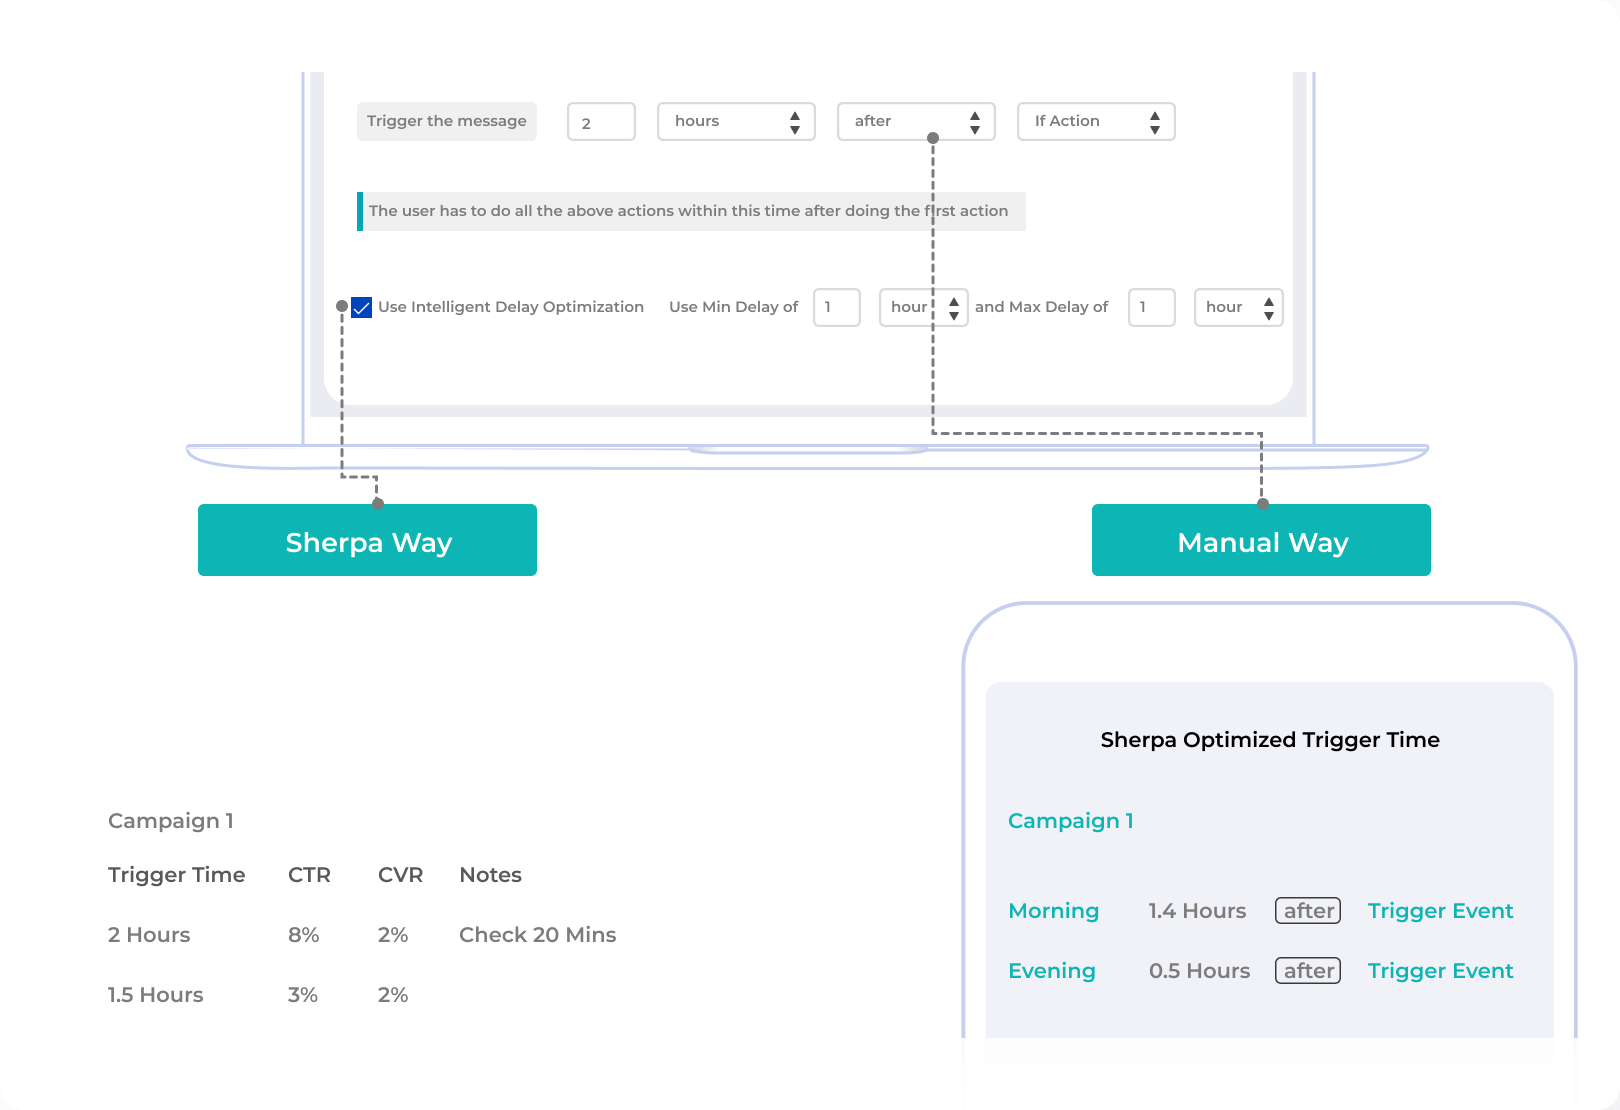Click the 'CTR' column header

(x=309, y=875)
